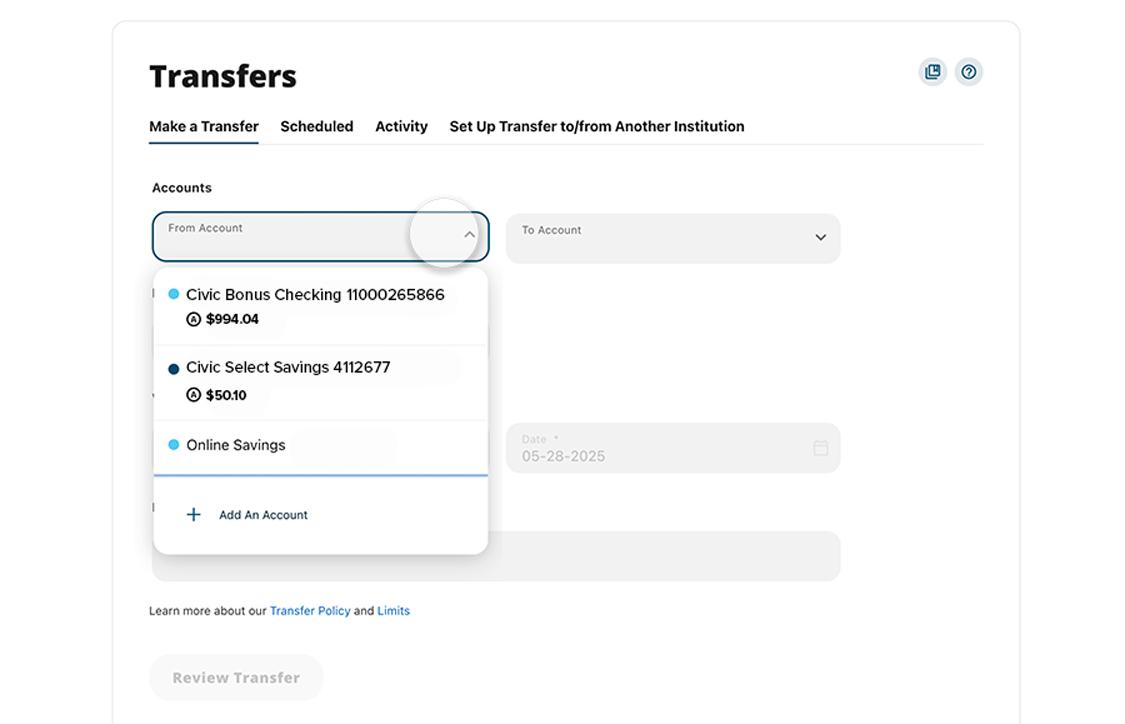The height and width of the screenshot is (724, 1125).
Task: Switch to Make a Transfer tab
Action: pyautogui.click(x=204, y=126)
